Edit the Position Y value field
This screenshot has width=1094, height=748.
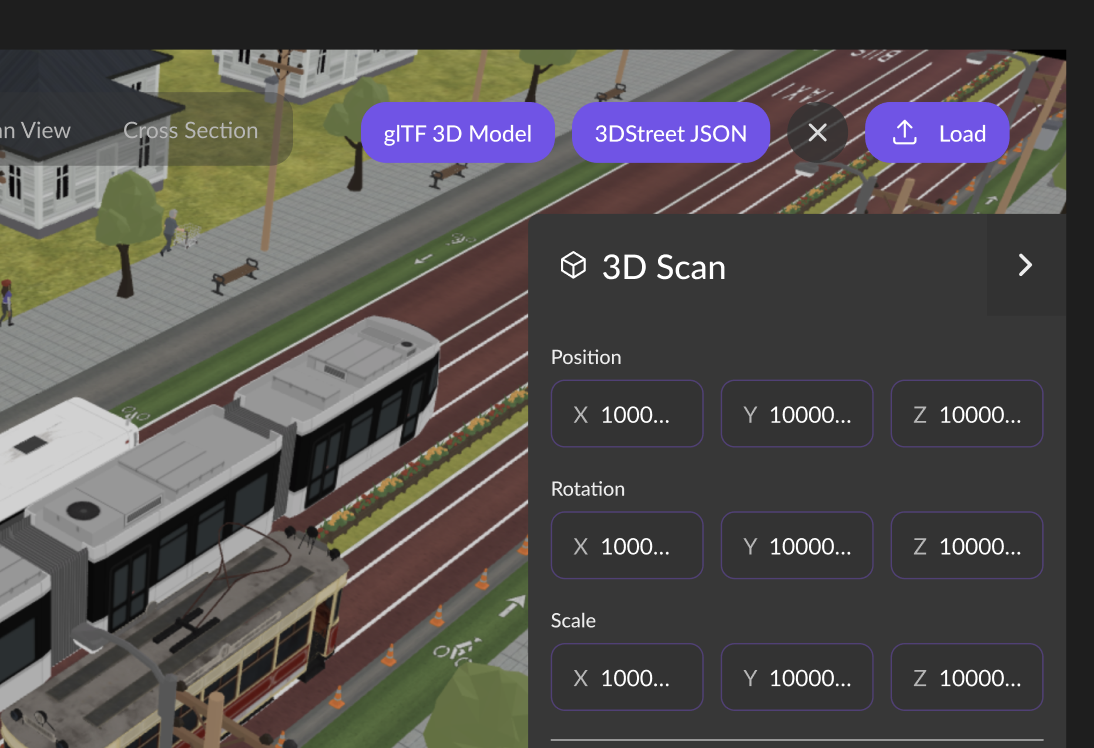(796, 413)
